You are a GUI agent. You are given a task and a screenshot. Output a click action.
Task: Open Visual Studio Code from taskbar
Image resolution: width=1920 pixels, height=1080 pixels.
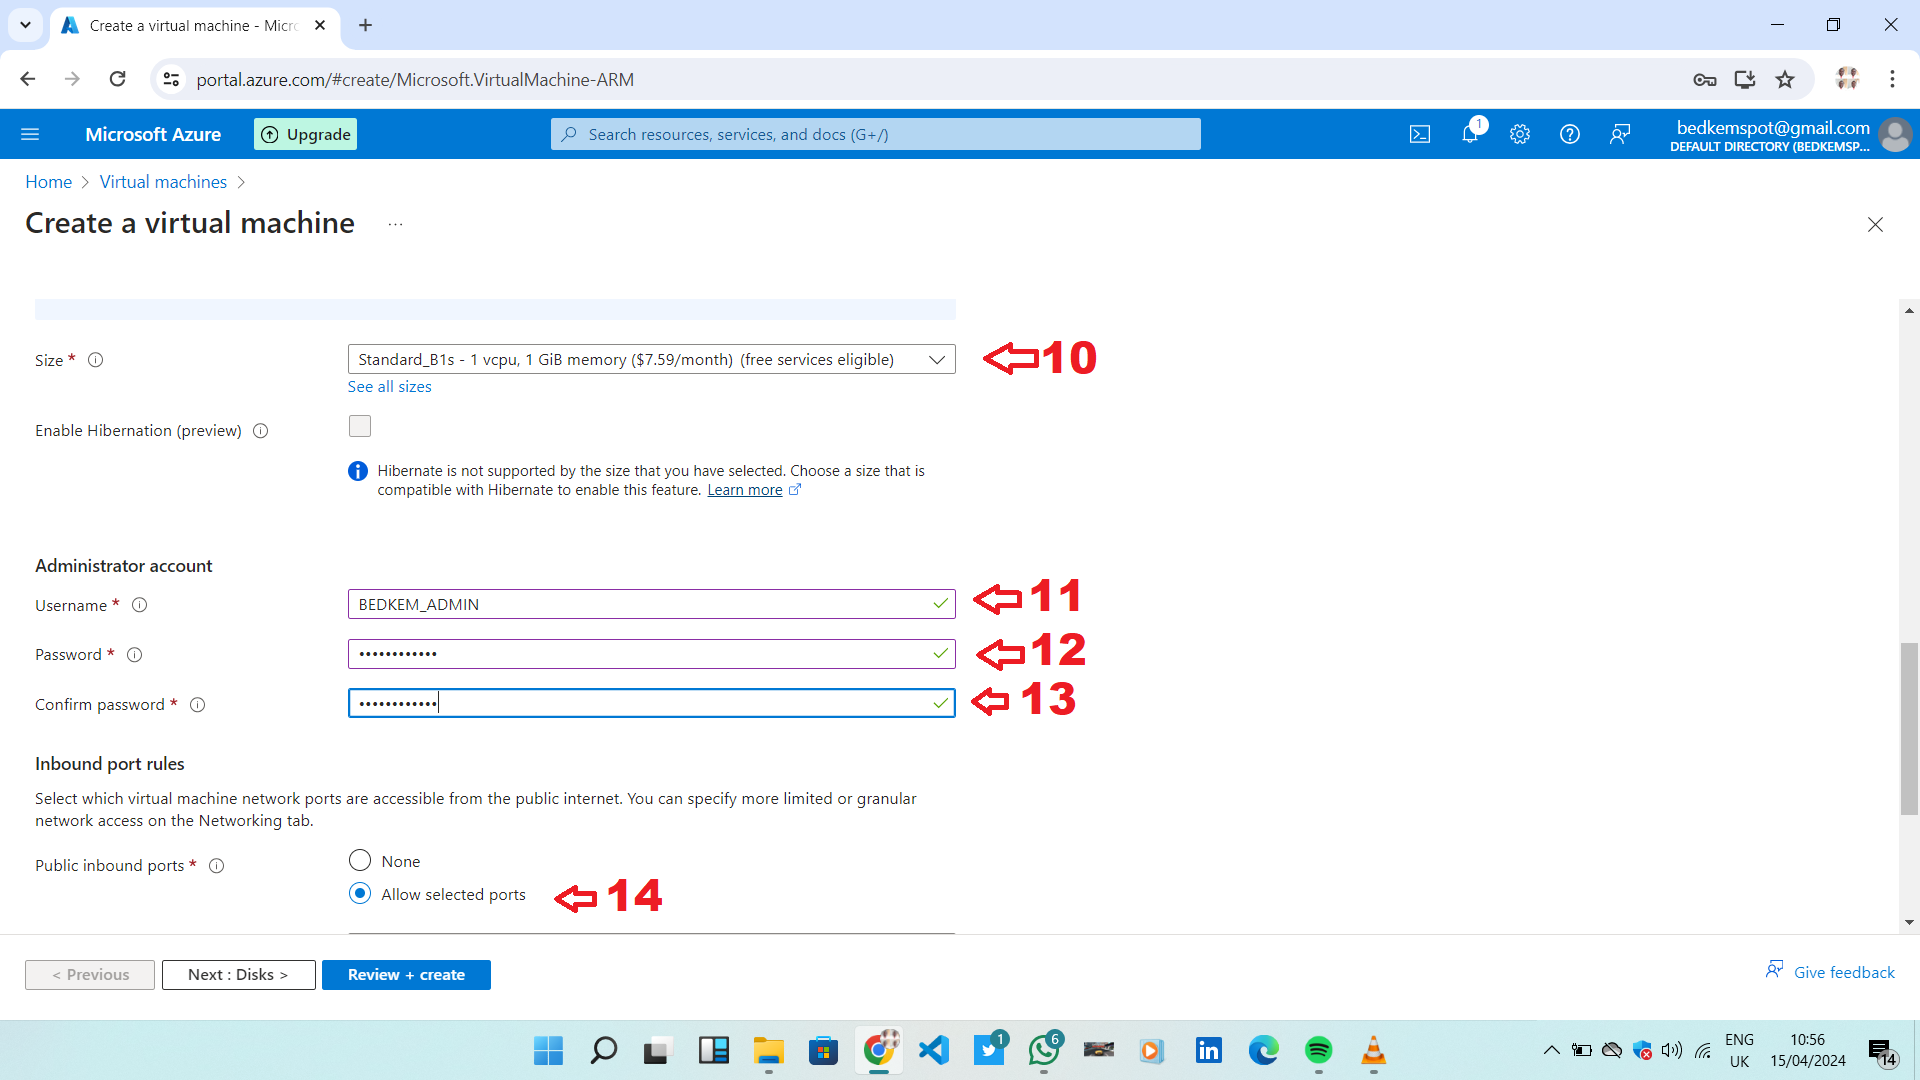[x=934, y=1050]
